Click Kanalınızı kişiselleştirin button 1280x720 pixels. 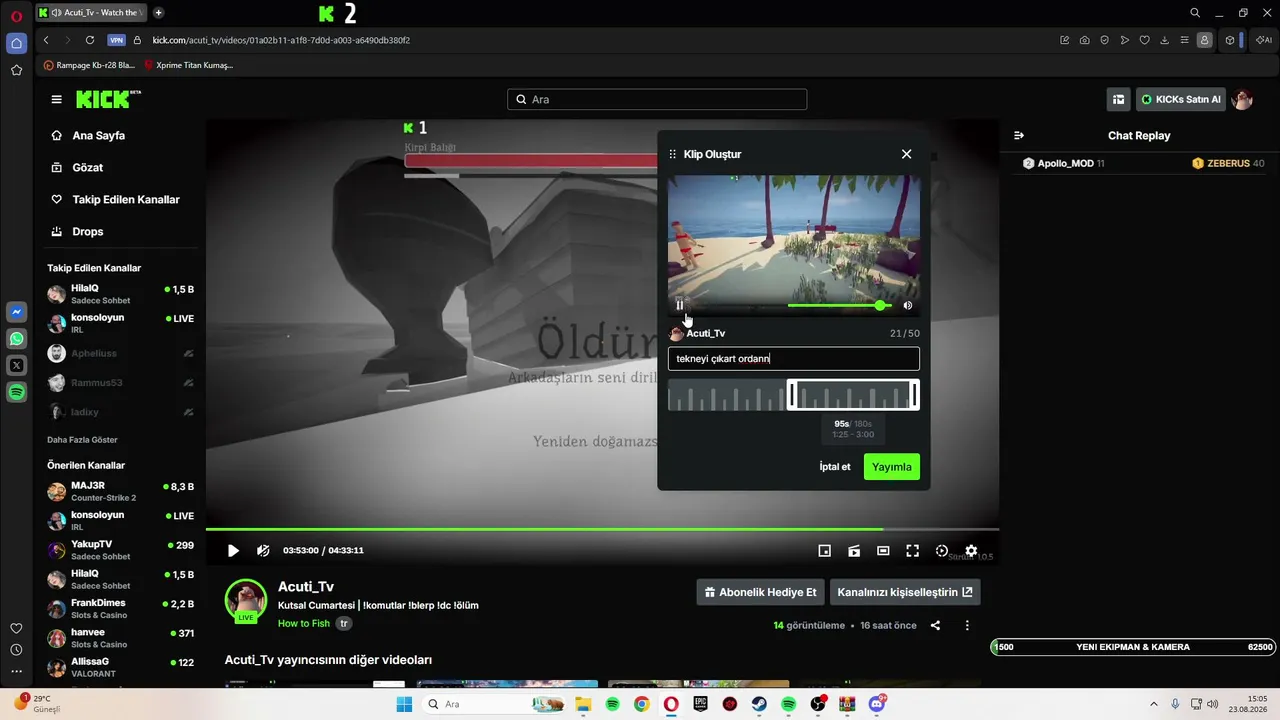(905, 592)
